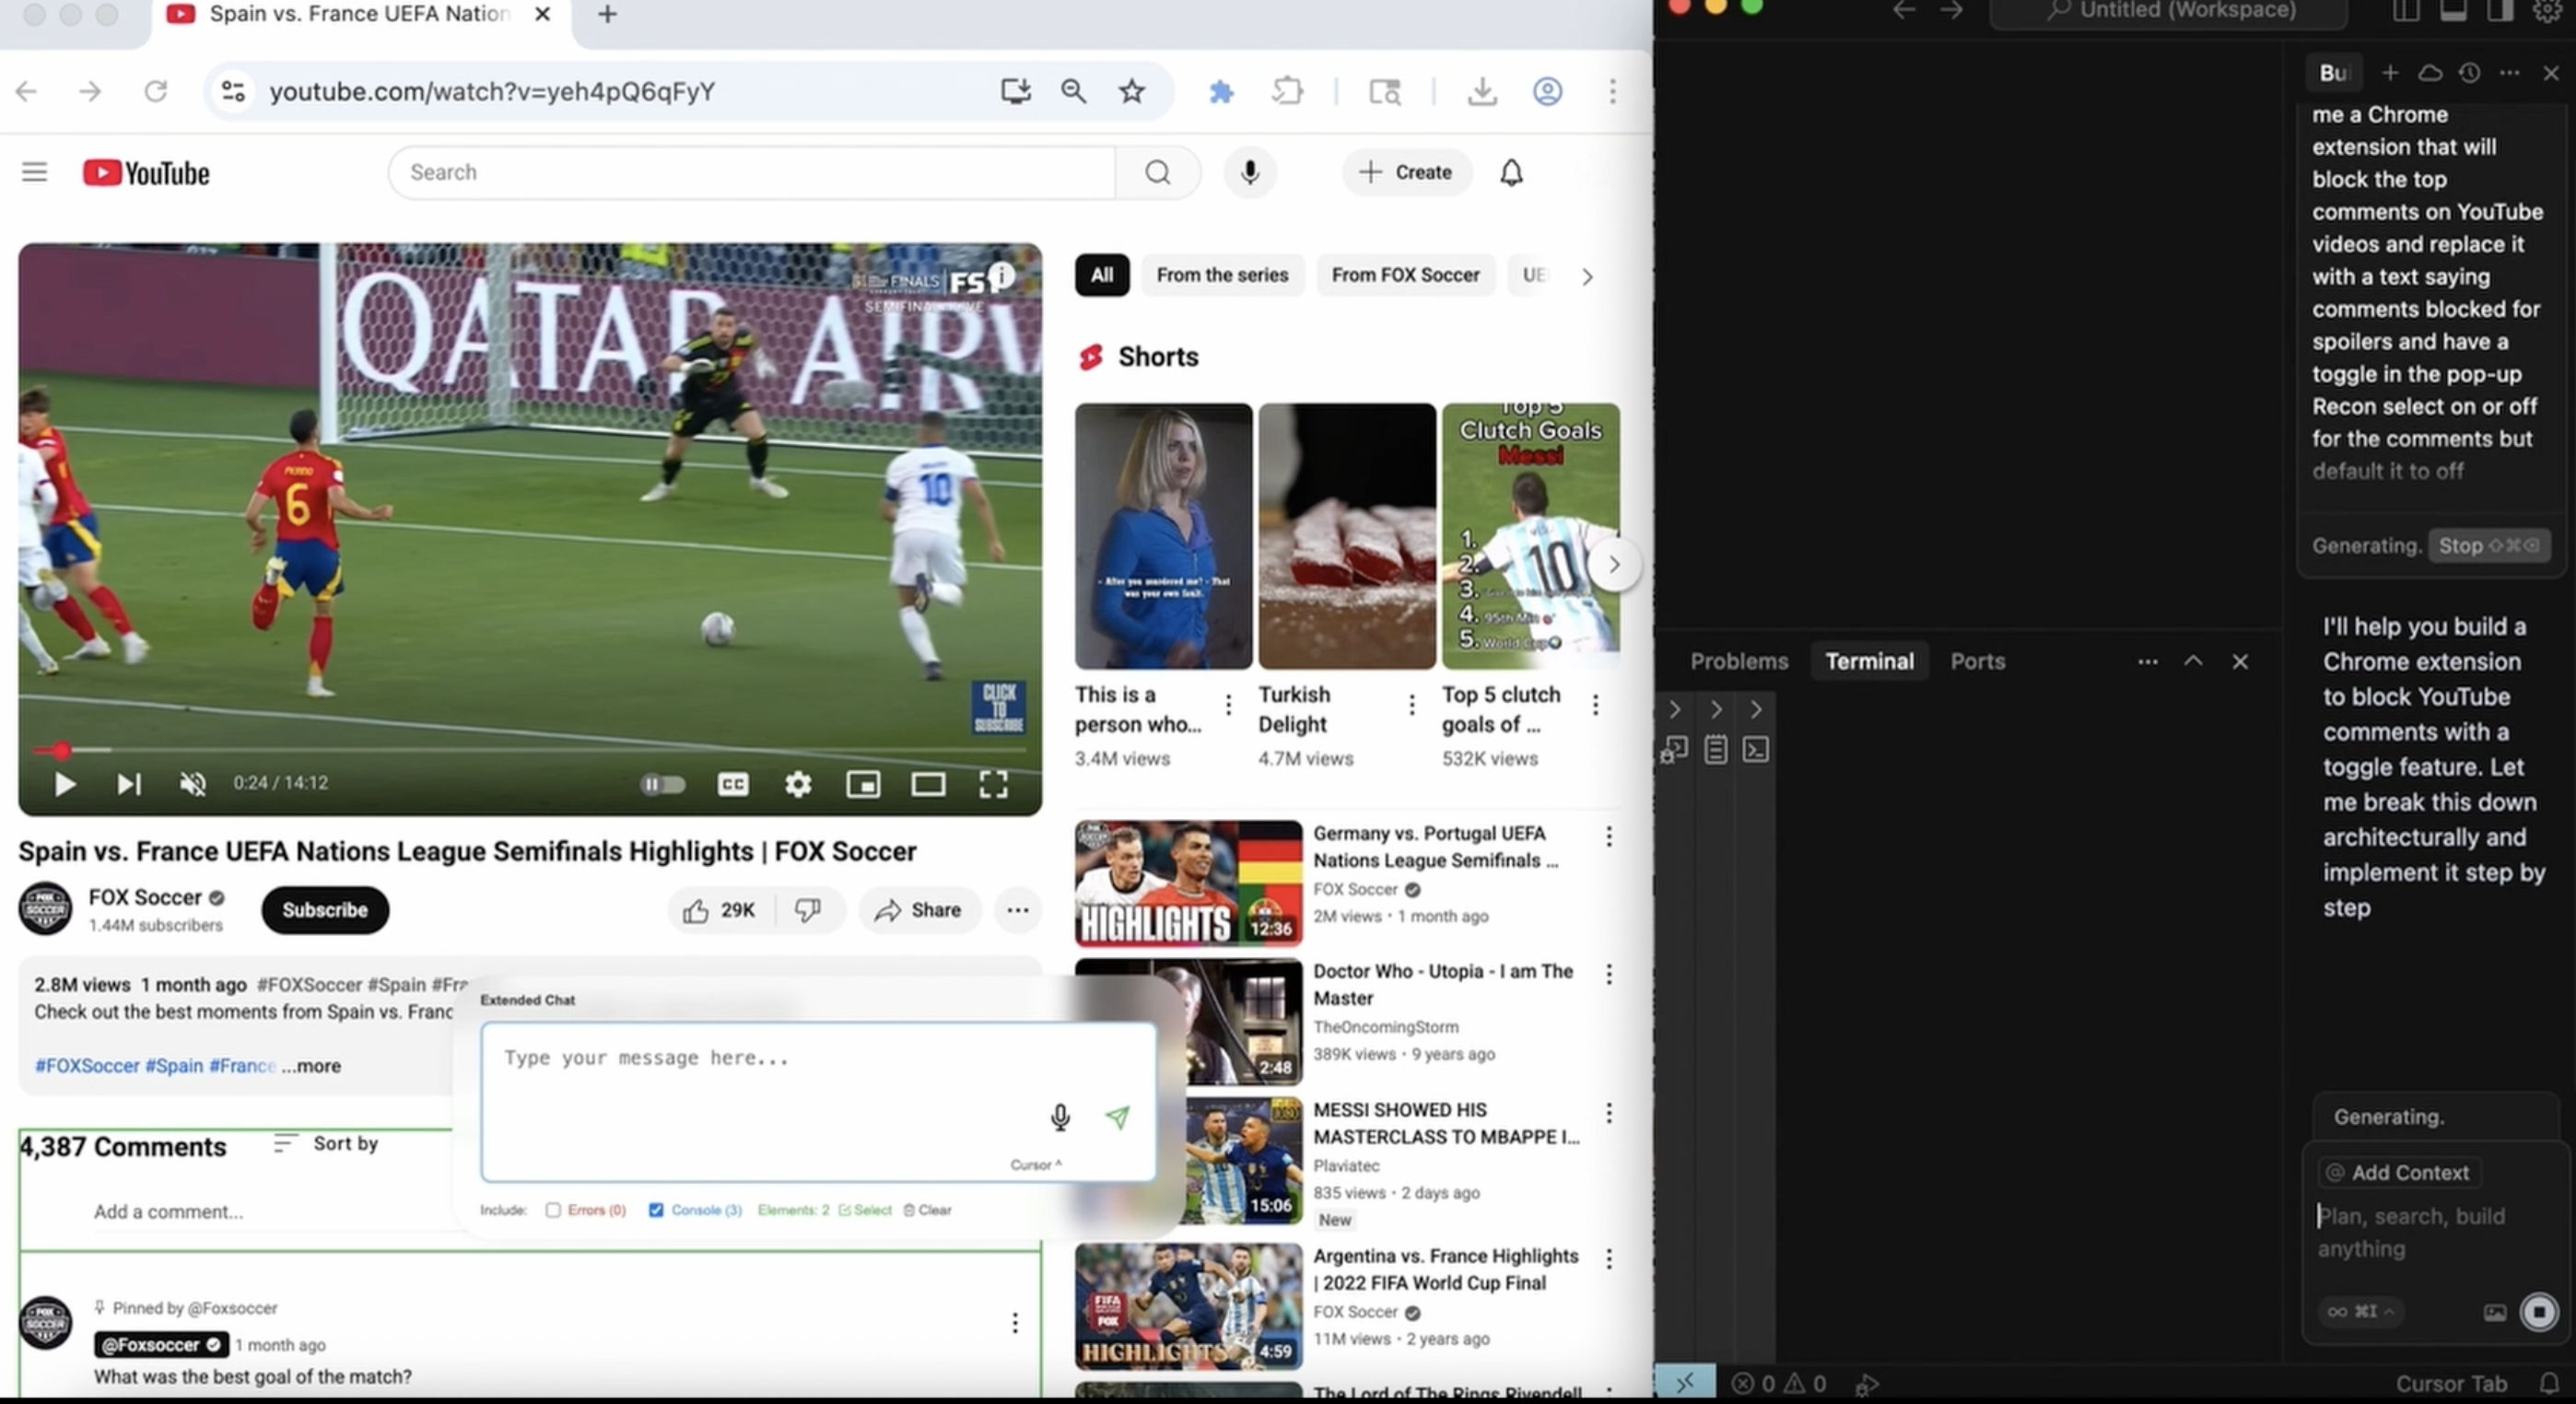Toggle closed captions CC button
Image resolution: width=2576 pixels, height=1404 pixels.
point(733,784)
